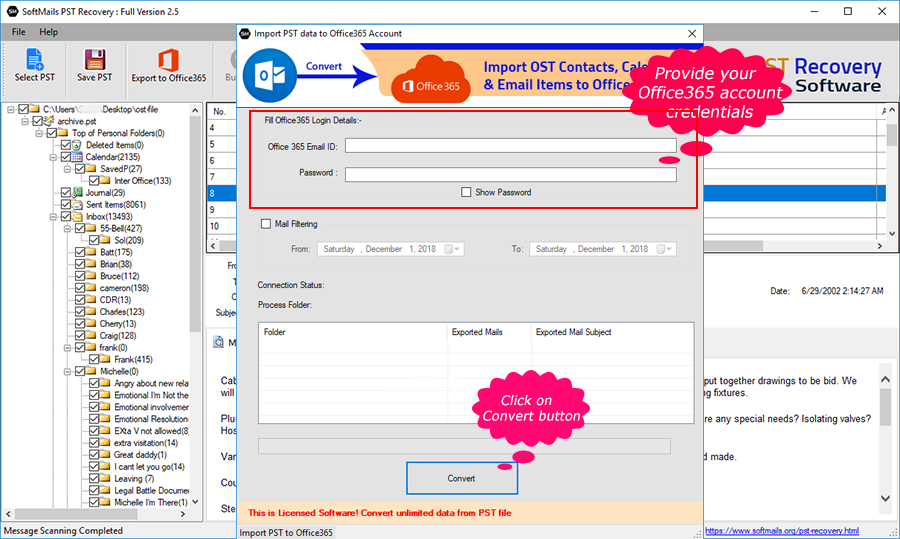The image size is (900, 539).
Task: Click the SoftMails app icon in title bar
Action: point(12,11)
